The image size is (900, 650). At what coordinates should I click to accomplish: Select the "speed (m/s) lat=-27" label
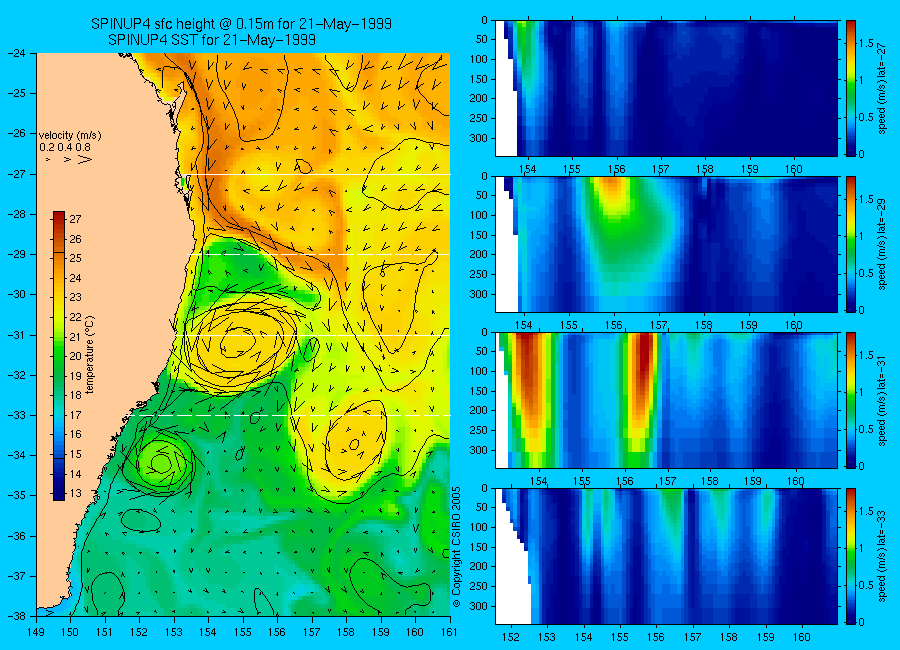click(883, 87)
